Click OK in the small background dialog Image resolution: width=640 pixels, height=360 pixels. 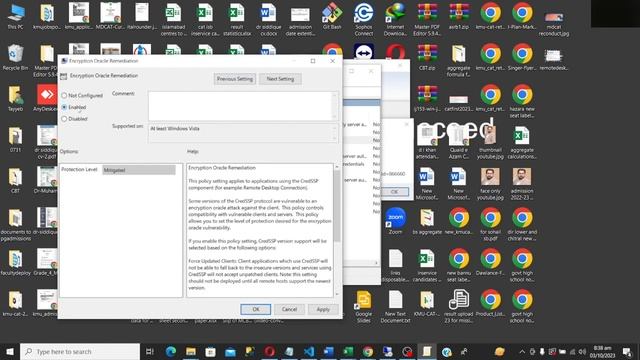click(x=394, y=192)
